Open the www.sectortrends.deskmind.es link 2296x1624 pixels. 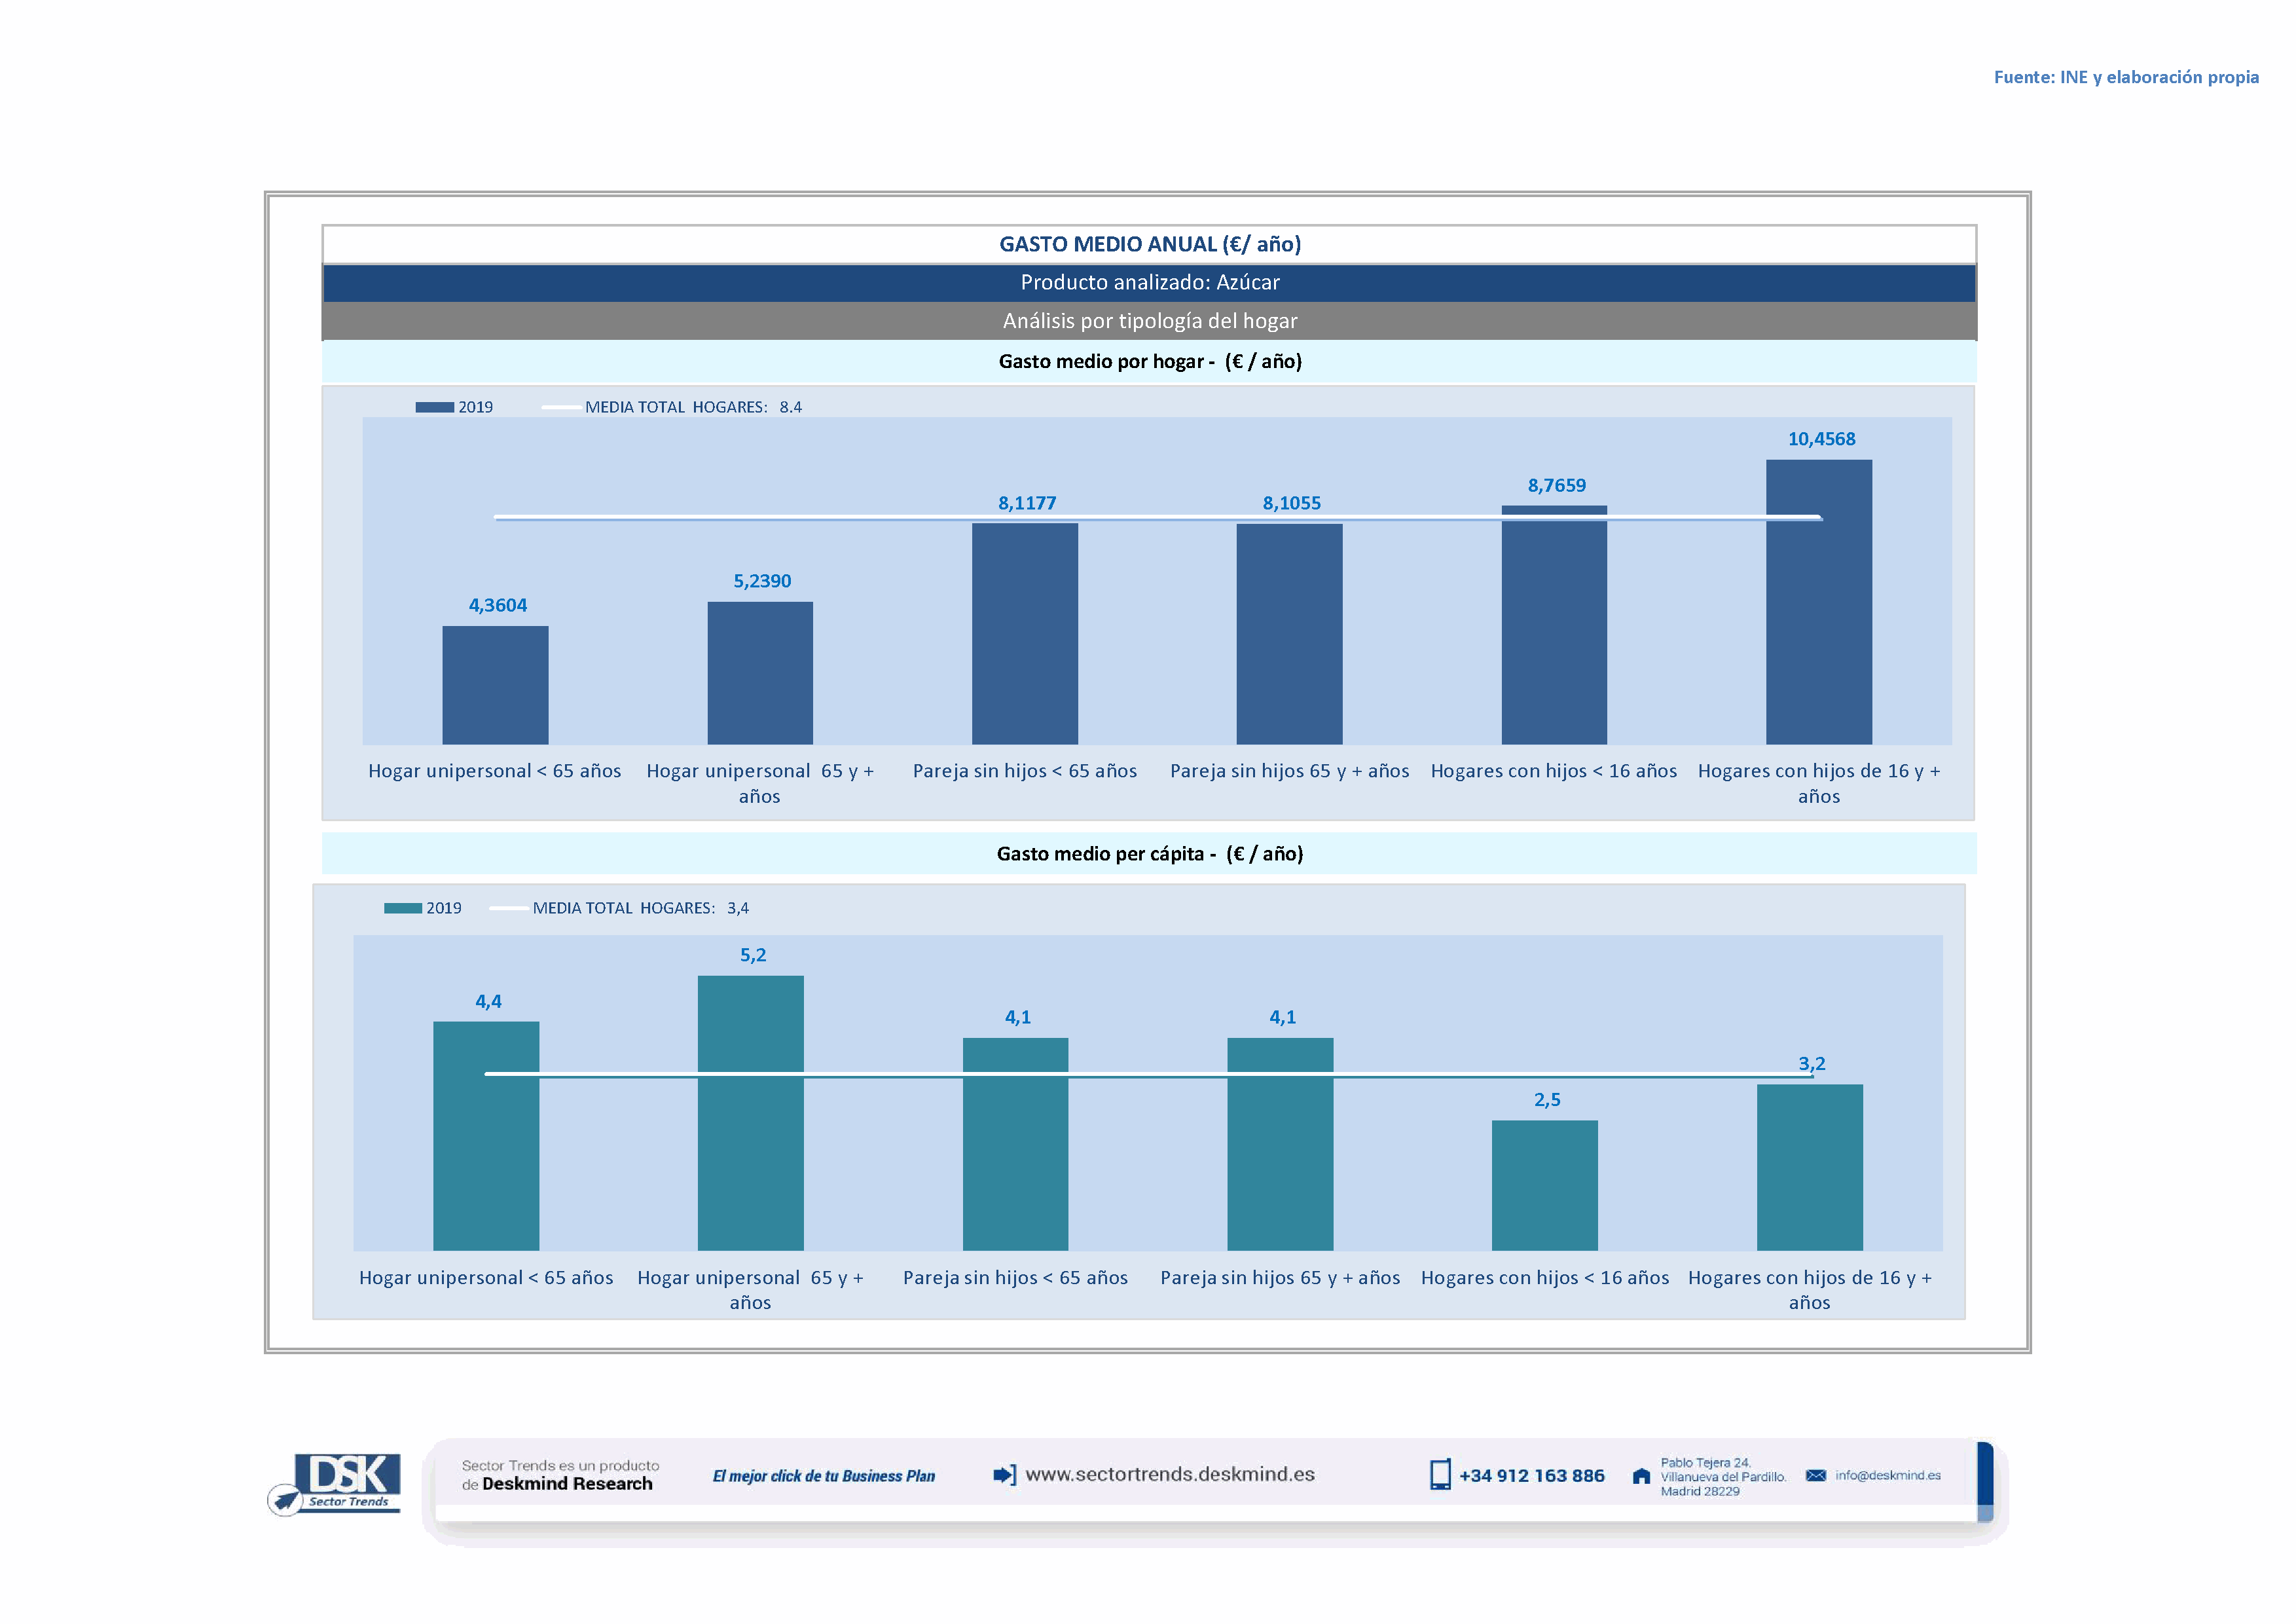tap(1170, 1474)
